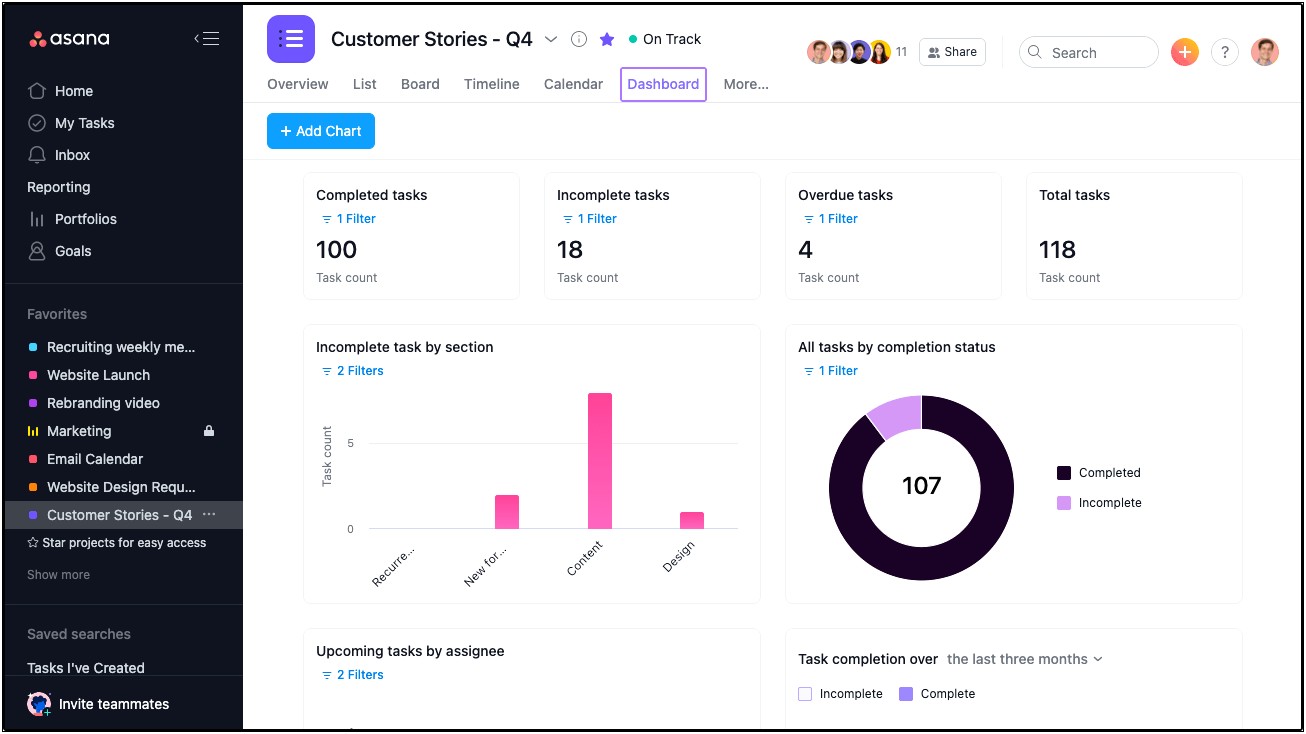Image resolution: width=1306 pixels, height=734 pixels.
Task: Open the Total tasks 118 card
Action: click(1134, 236)
